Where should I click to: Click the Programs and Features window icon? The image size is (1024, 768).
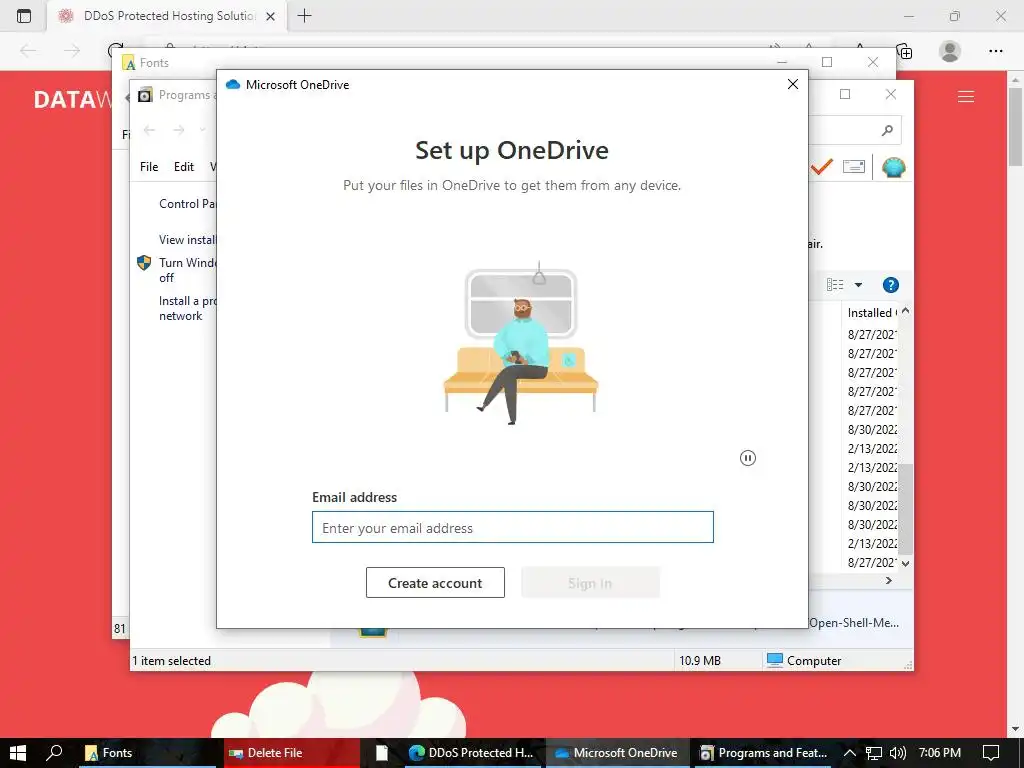pyautogui.click(x=145, y=95)
